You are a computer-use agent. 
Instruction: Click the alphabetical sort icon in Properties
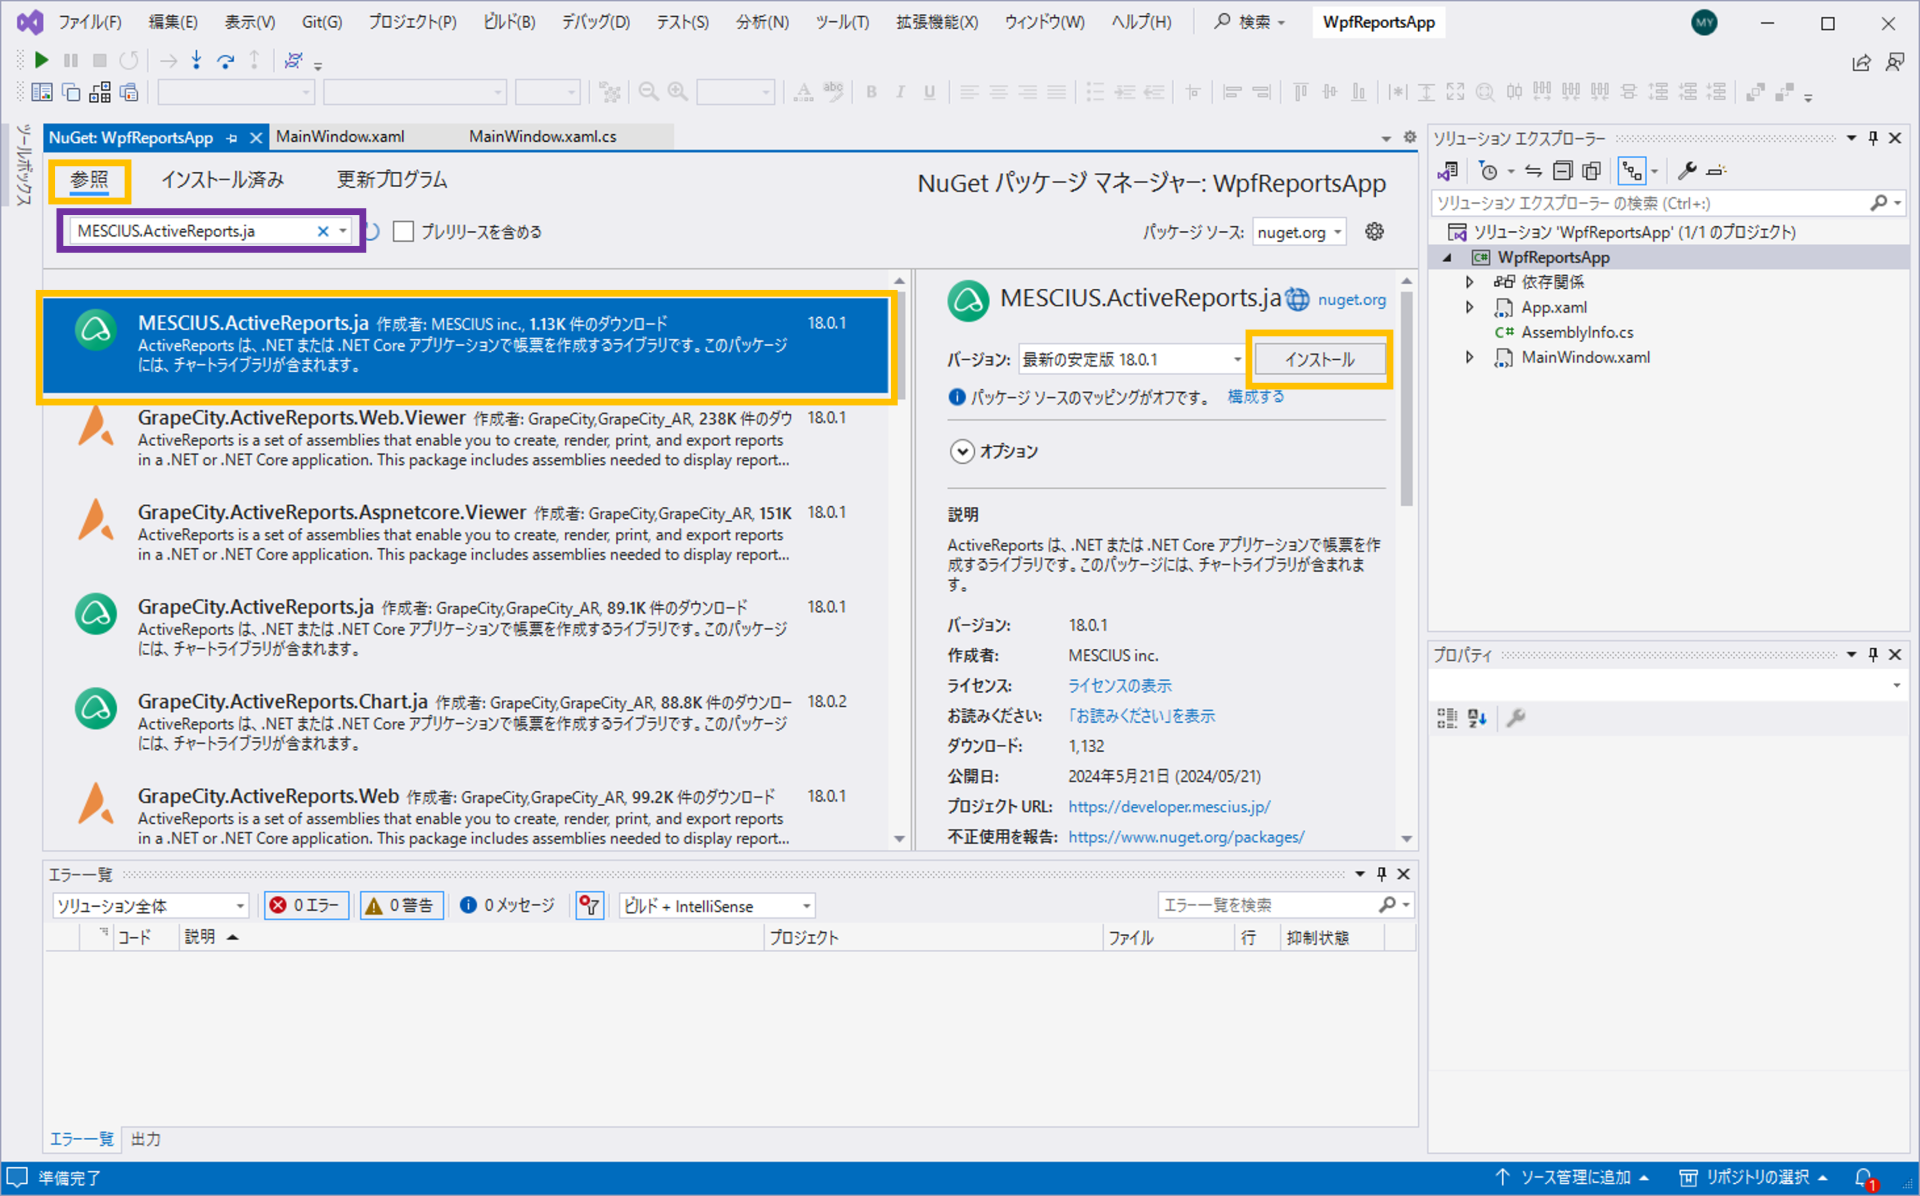[1477, 718]
